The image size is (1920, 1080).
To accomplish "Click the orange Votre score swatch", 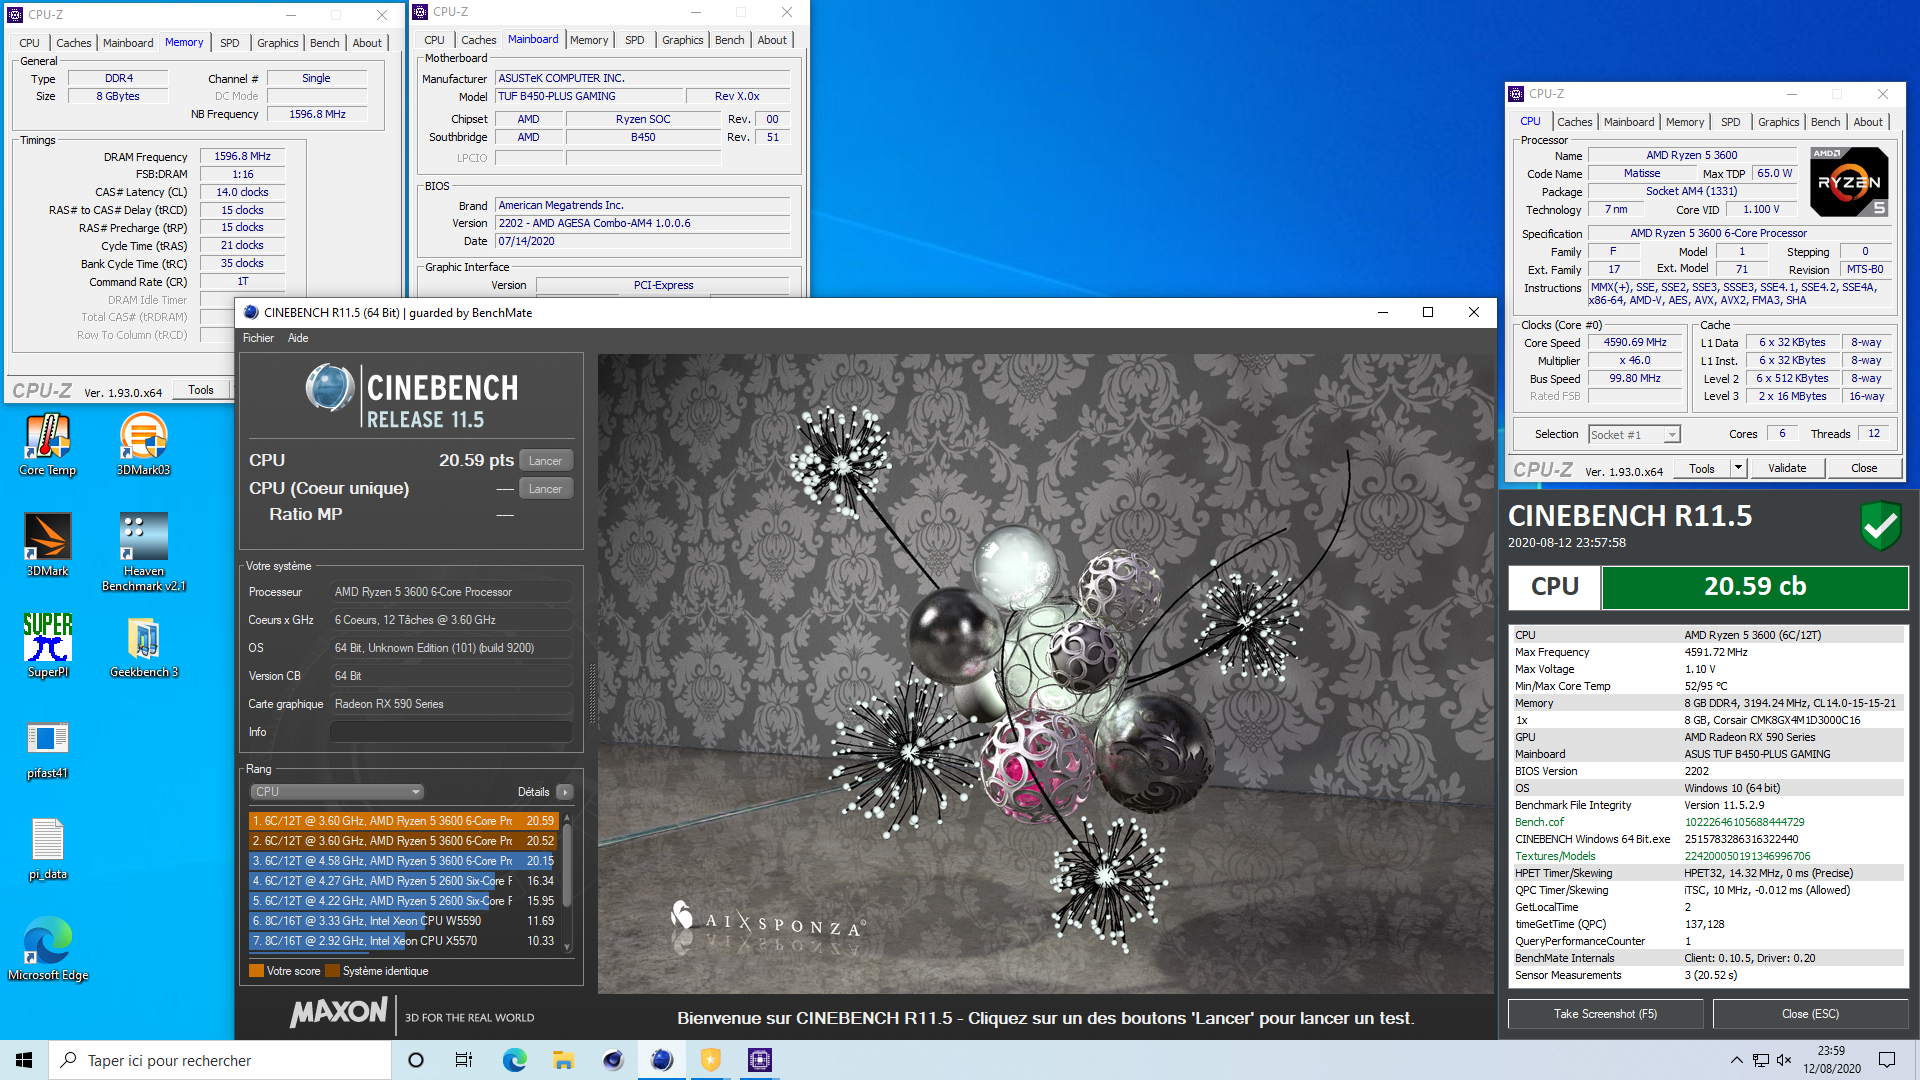I will 256,971.
